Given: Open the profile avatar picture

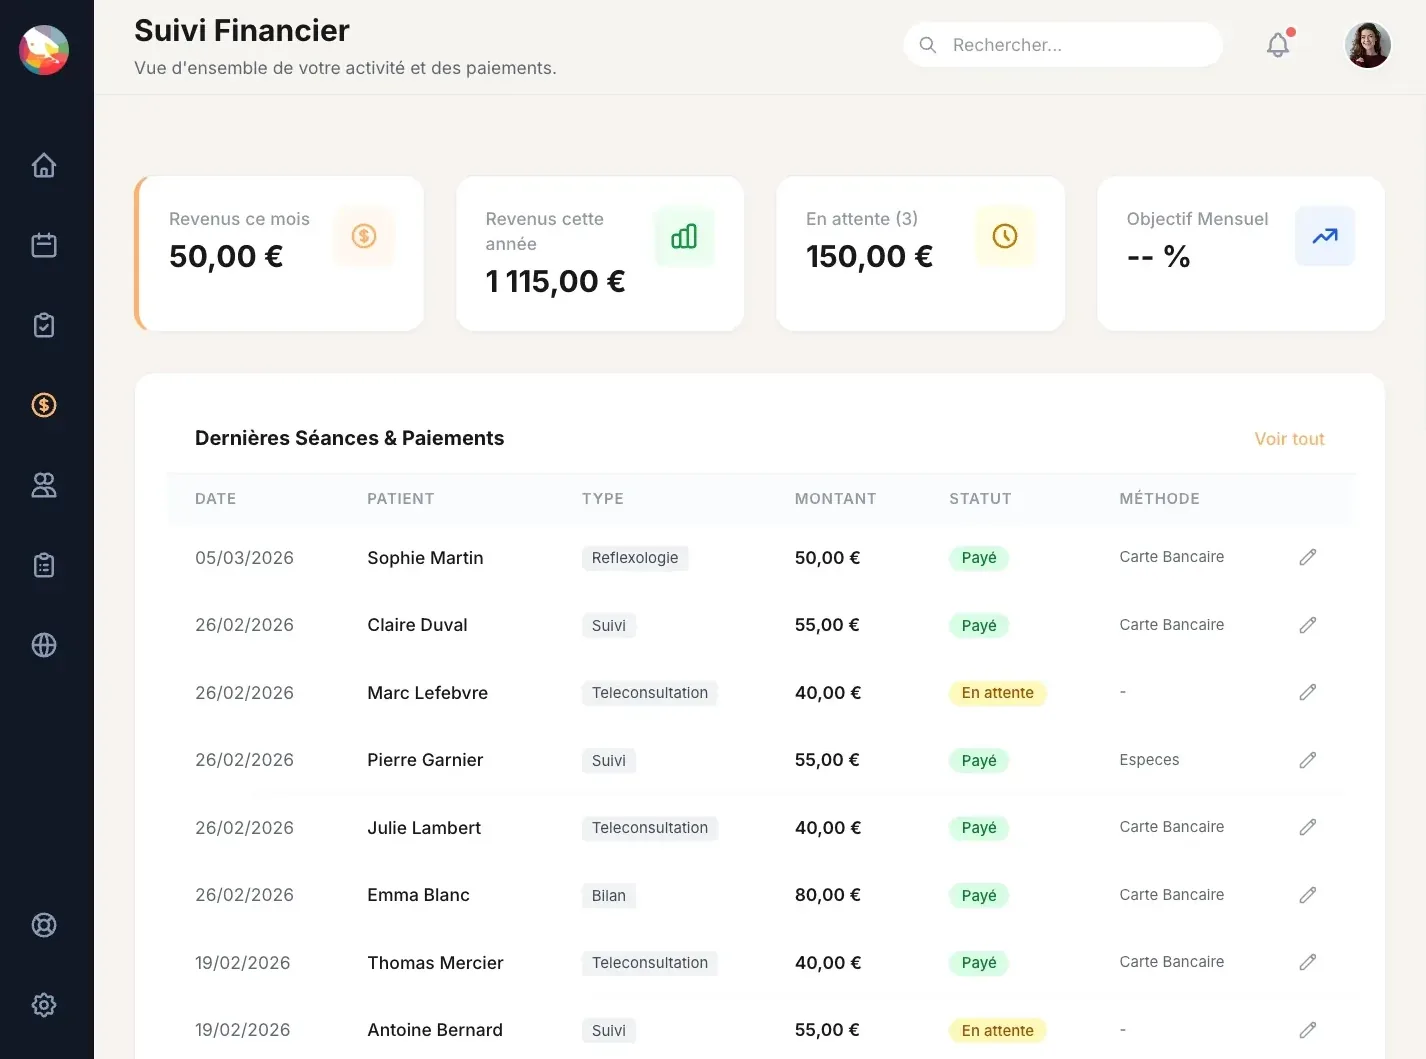Looking at the screenshot, I should pyautogui.click(x=1367, y=45).
